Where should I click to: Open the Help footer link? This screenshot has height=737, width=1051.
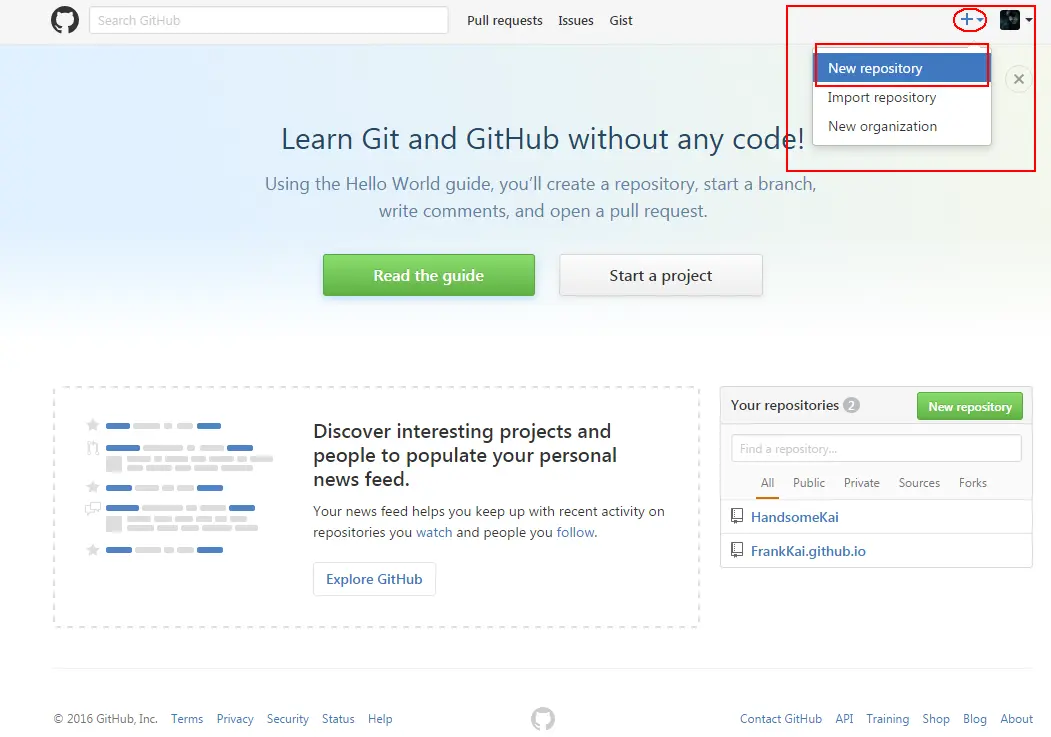click(380, 719)
